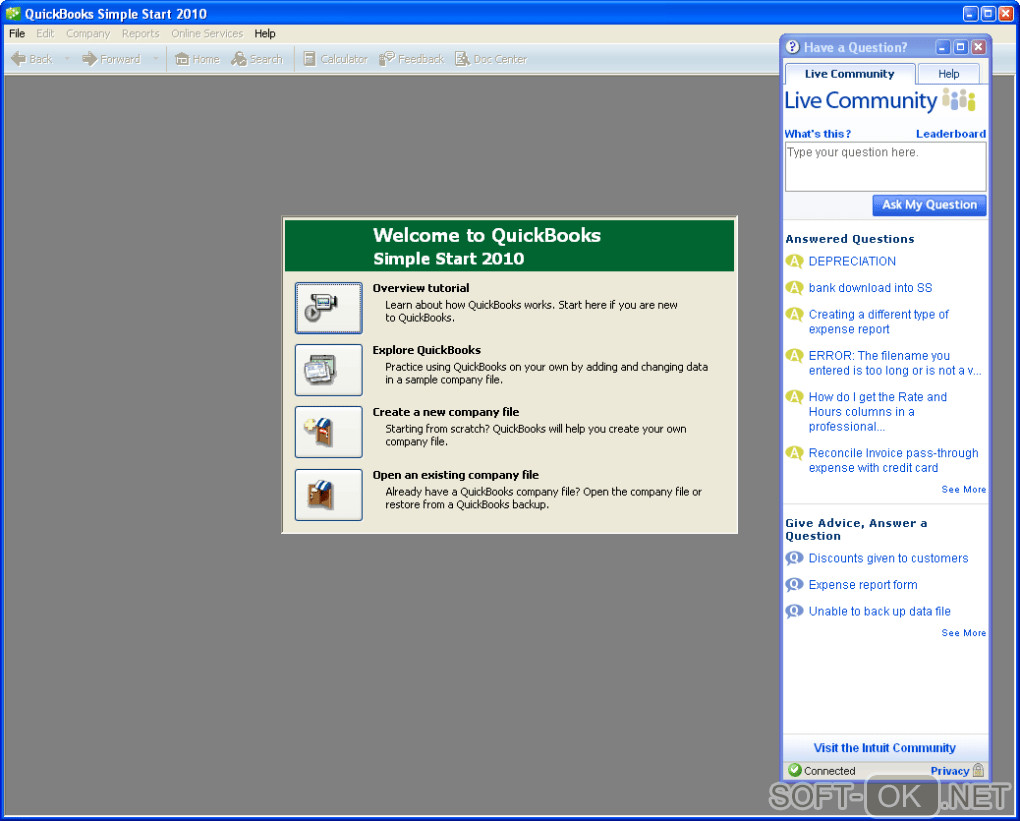Viewport: 1020px width, 821px height.
Task: Open the Online Services menu
Action: point(207,33)
